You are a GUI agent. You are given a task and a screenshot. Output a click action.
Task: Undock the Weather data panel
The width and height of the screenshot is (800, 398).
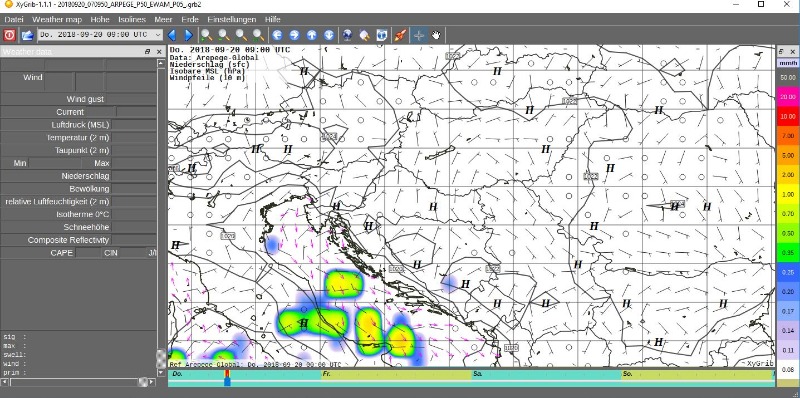click(x=147, y=52)
